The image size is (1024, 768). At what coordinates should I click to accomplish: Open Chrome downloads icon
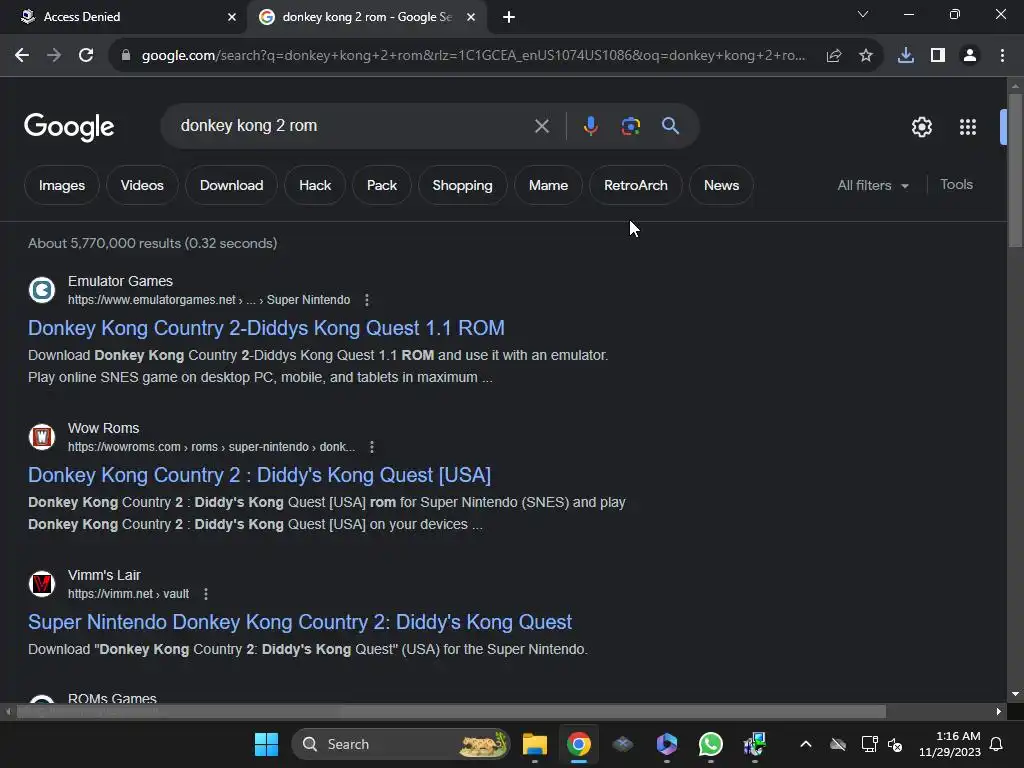tap(906, 56)
